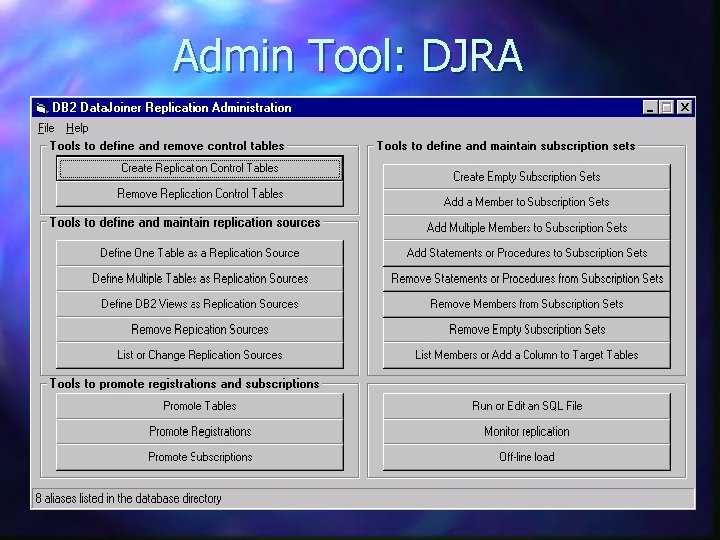The height and width of the screenshot is (540, 720).
Task: Click the window title 'DB2 DataJoiner Replication Administration'
Action: coord(172,108)
